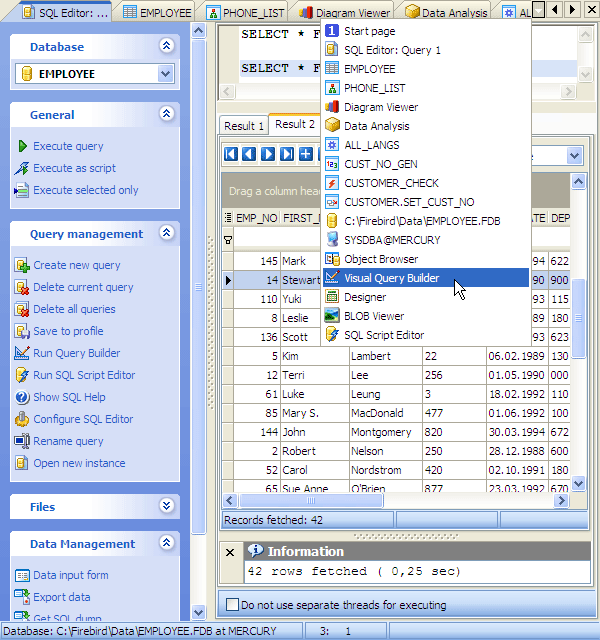Click the Configure SQL Editor link
The height and width of the screenshot is (640, 600).
click(x=83, y=419)
